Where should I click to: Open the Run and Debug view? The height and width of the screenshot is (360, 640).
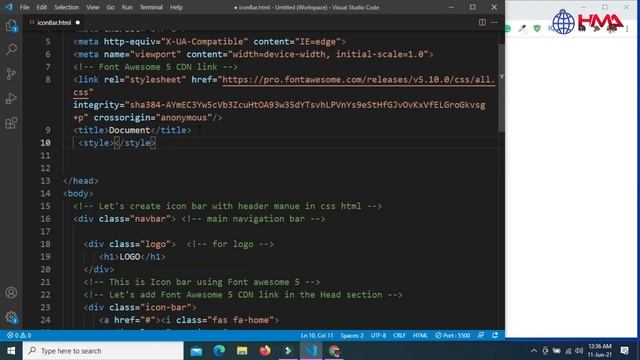(x=11, y=98)
